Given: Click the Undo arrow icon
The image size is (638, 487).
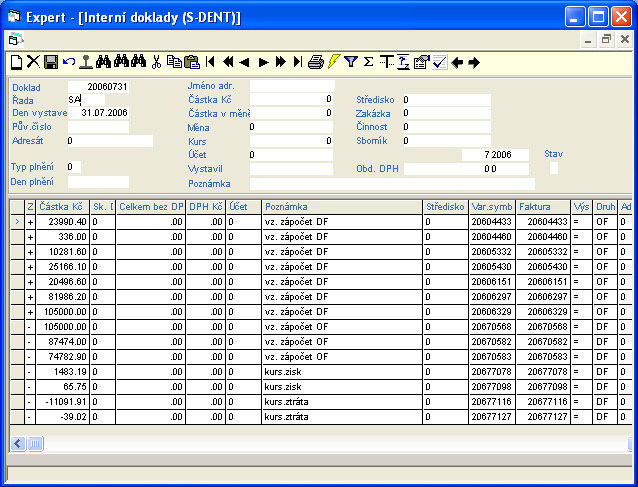Looking at the screenshot, I should tap(68, 62).
